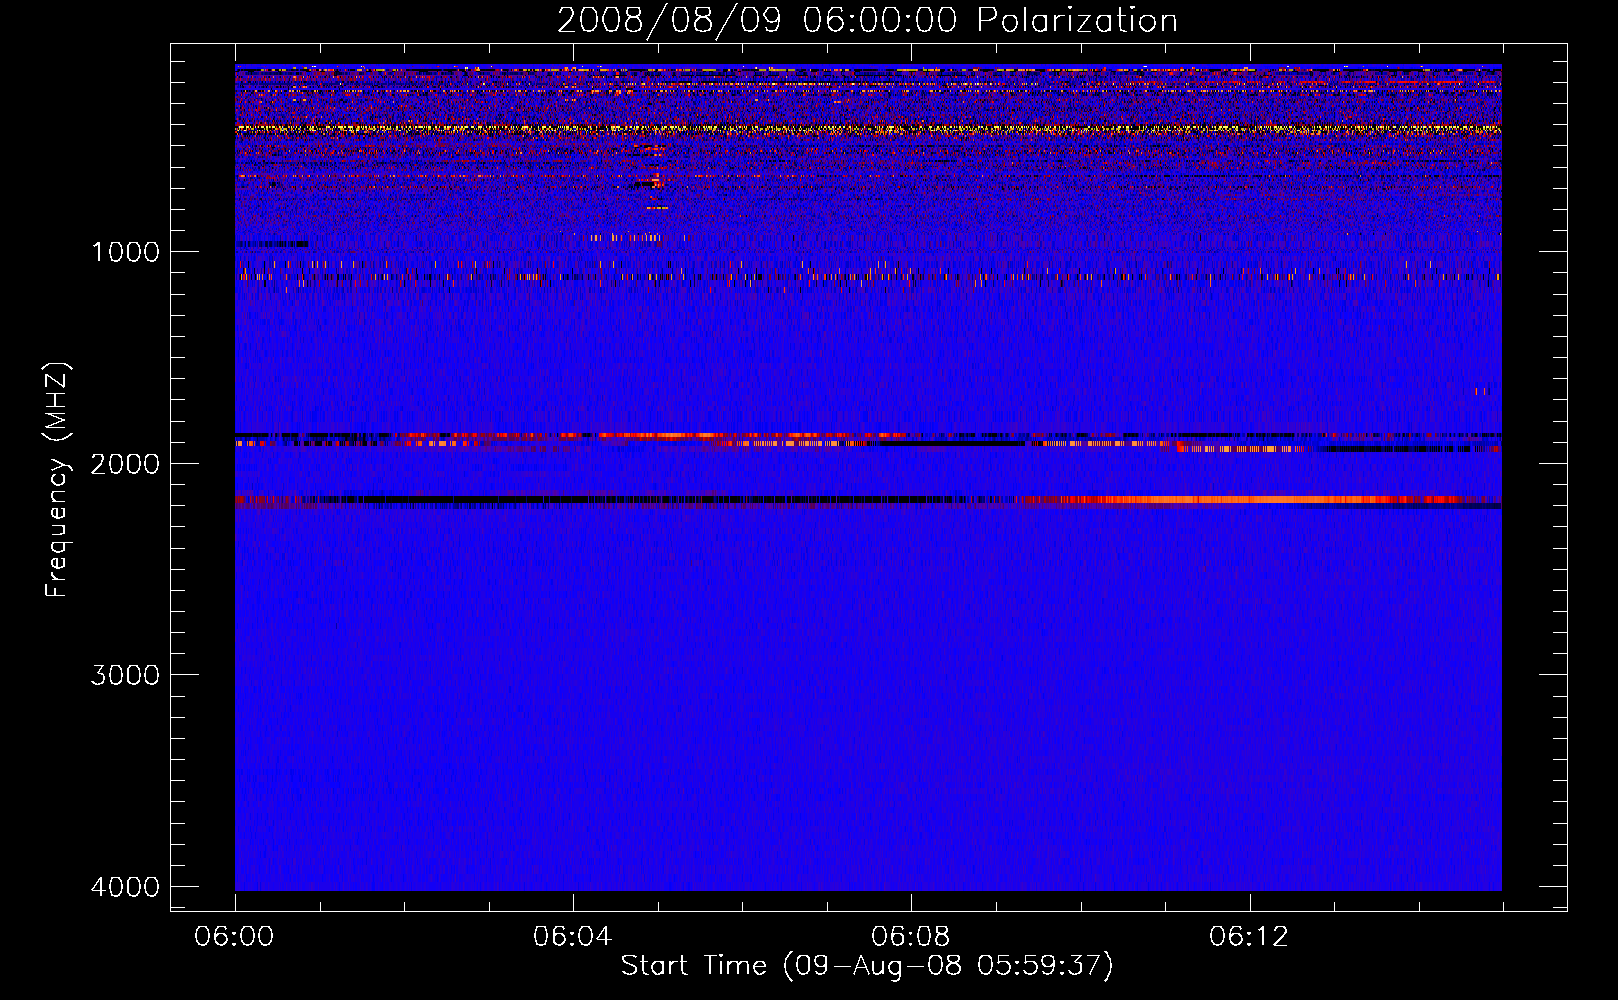Click the 06:08 time tick label
Viewport: 1618px width, 1000px height.
click(x=910, y=937)
